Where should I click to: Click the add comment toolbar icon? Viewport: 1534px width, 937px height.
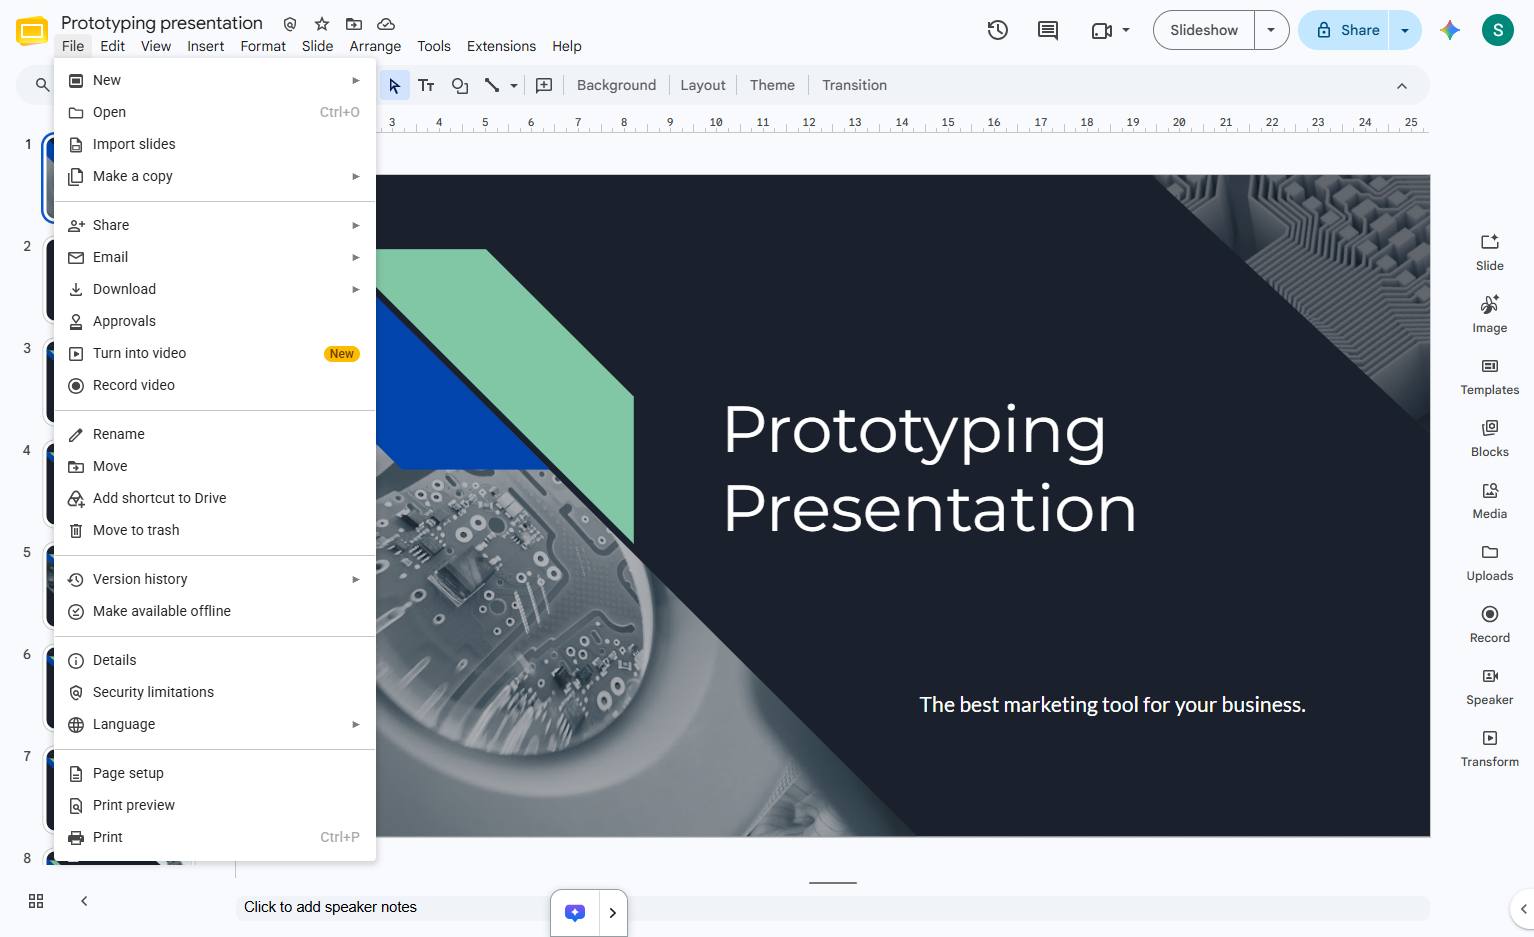coord(544,85)
